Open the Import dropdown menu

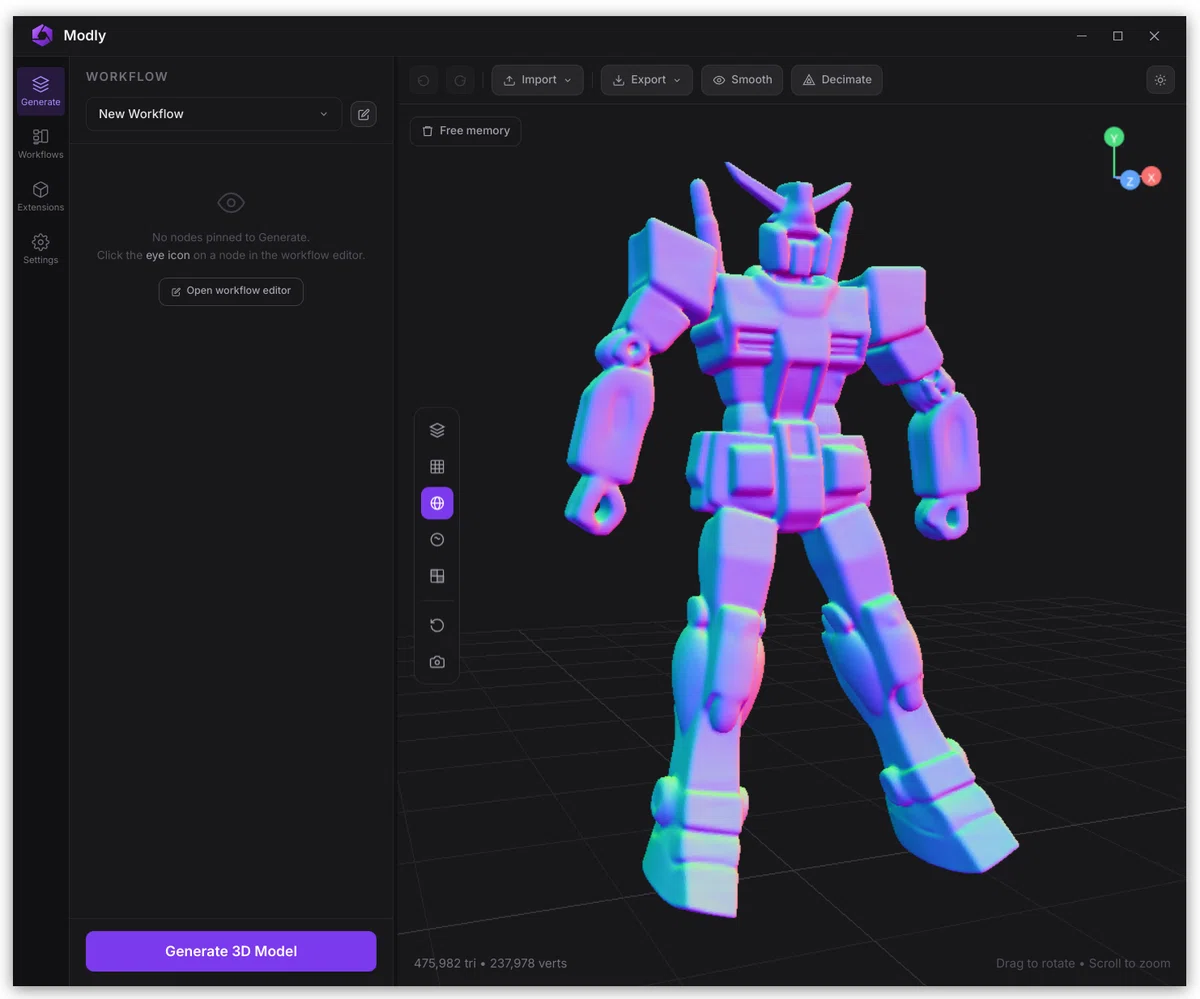click(538, 80)
